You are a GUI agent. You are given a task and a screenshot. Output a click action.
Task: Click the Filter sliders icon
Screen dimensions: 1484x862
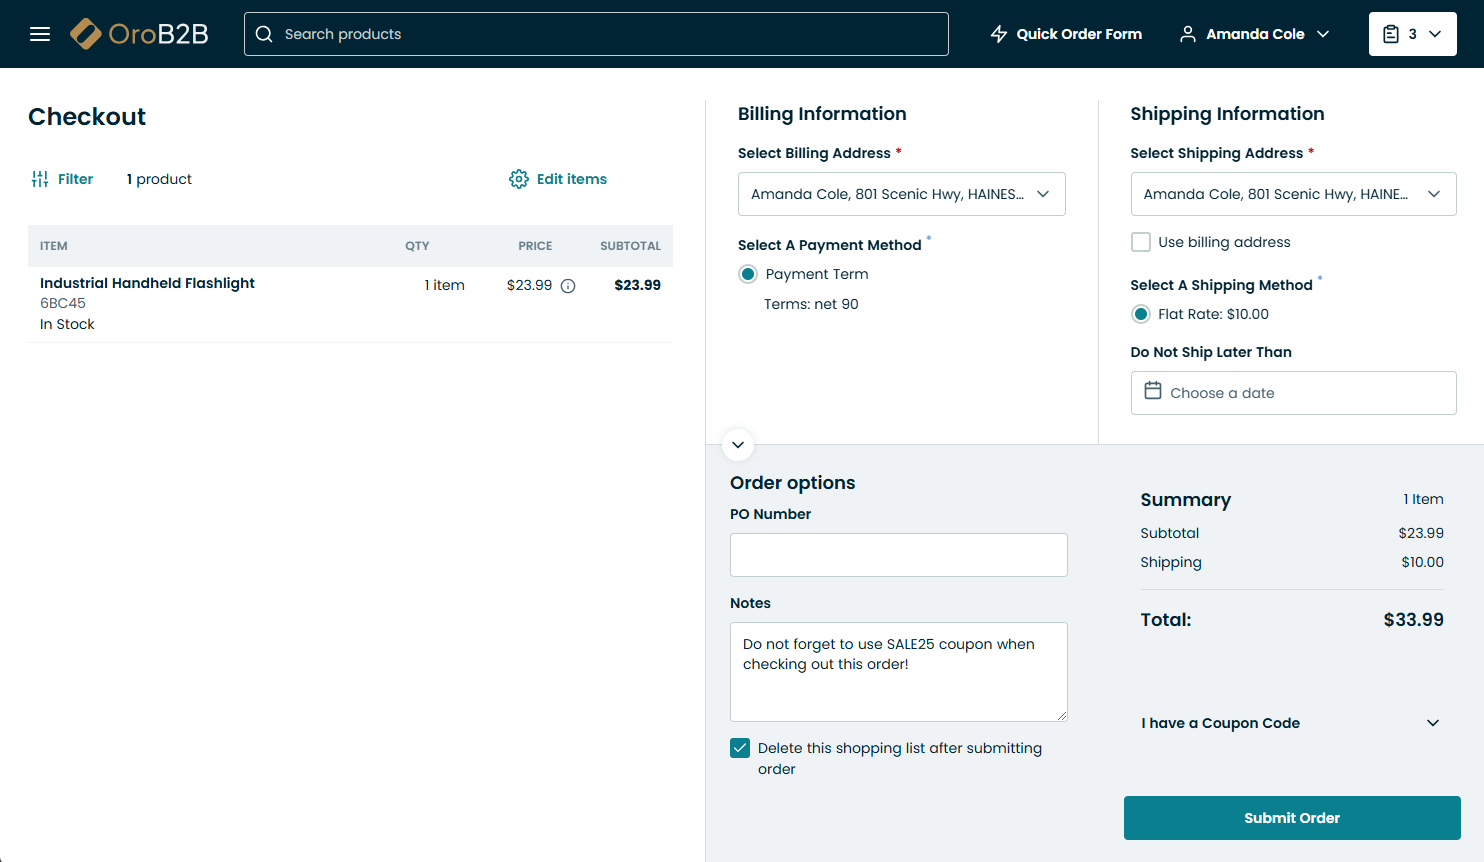point(40,179)
